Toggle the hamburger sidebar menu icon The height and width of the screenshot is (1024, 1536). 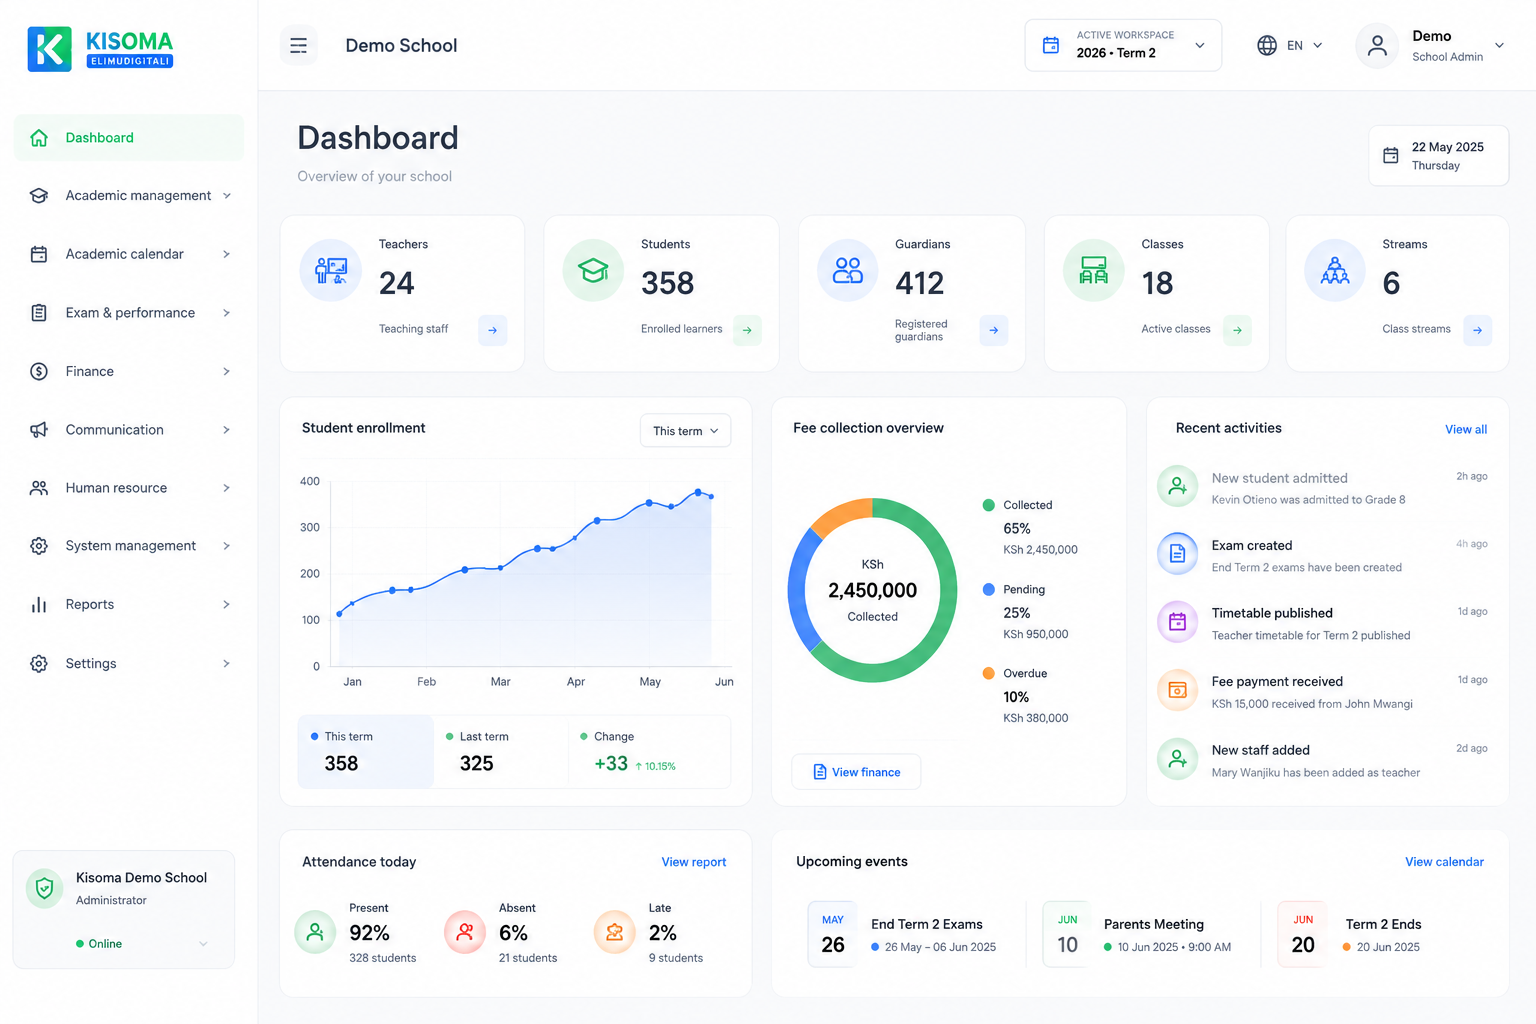coord(298,45)
